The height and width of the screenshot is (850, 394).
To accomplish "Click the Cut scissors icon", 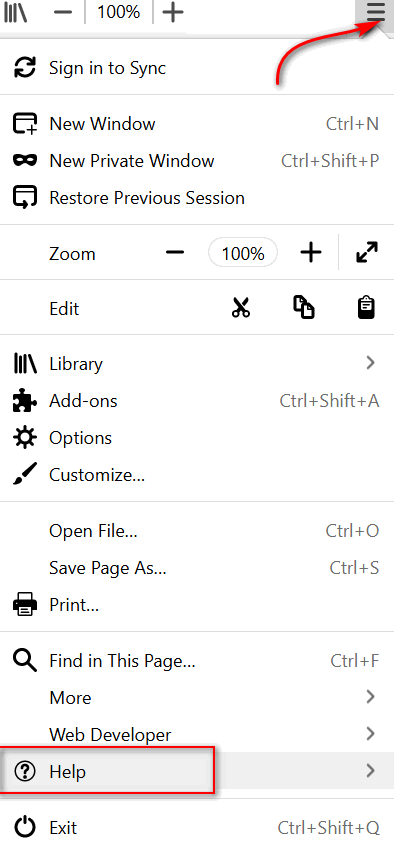I will (241, 308).
